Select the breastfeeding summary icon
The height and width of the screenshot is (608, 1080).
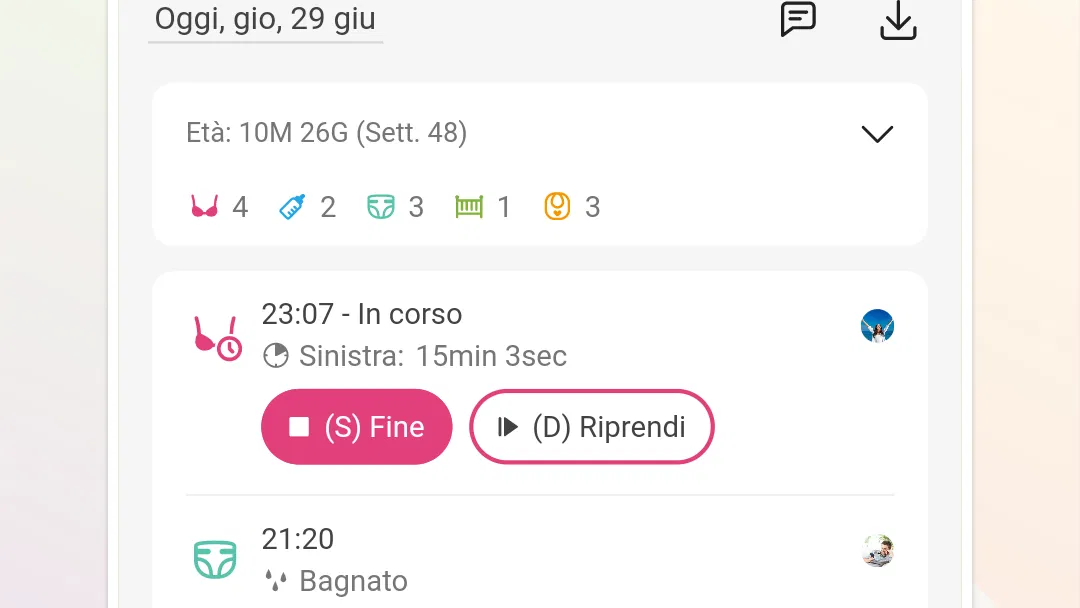[x=205, y=207]
